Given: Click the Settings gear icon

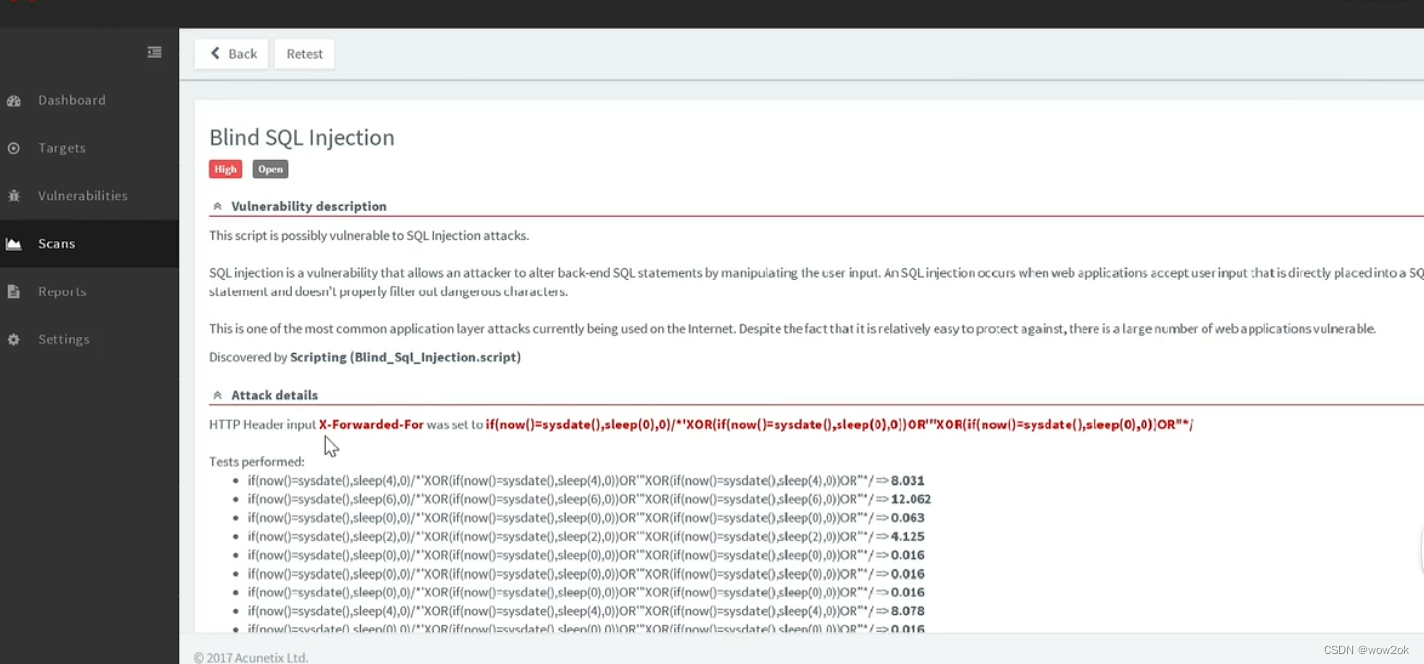Looking at the screenshot, I should point(14,340).
